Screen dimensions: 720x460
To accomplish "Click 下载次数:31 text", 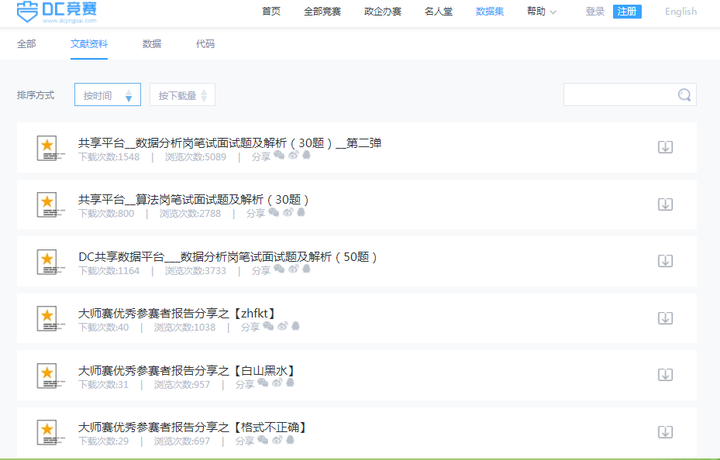I will point(103,385).
